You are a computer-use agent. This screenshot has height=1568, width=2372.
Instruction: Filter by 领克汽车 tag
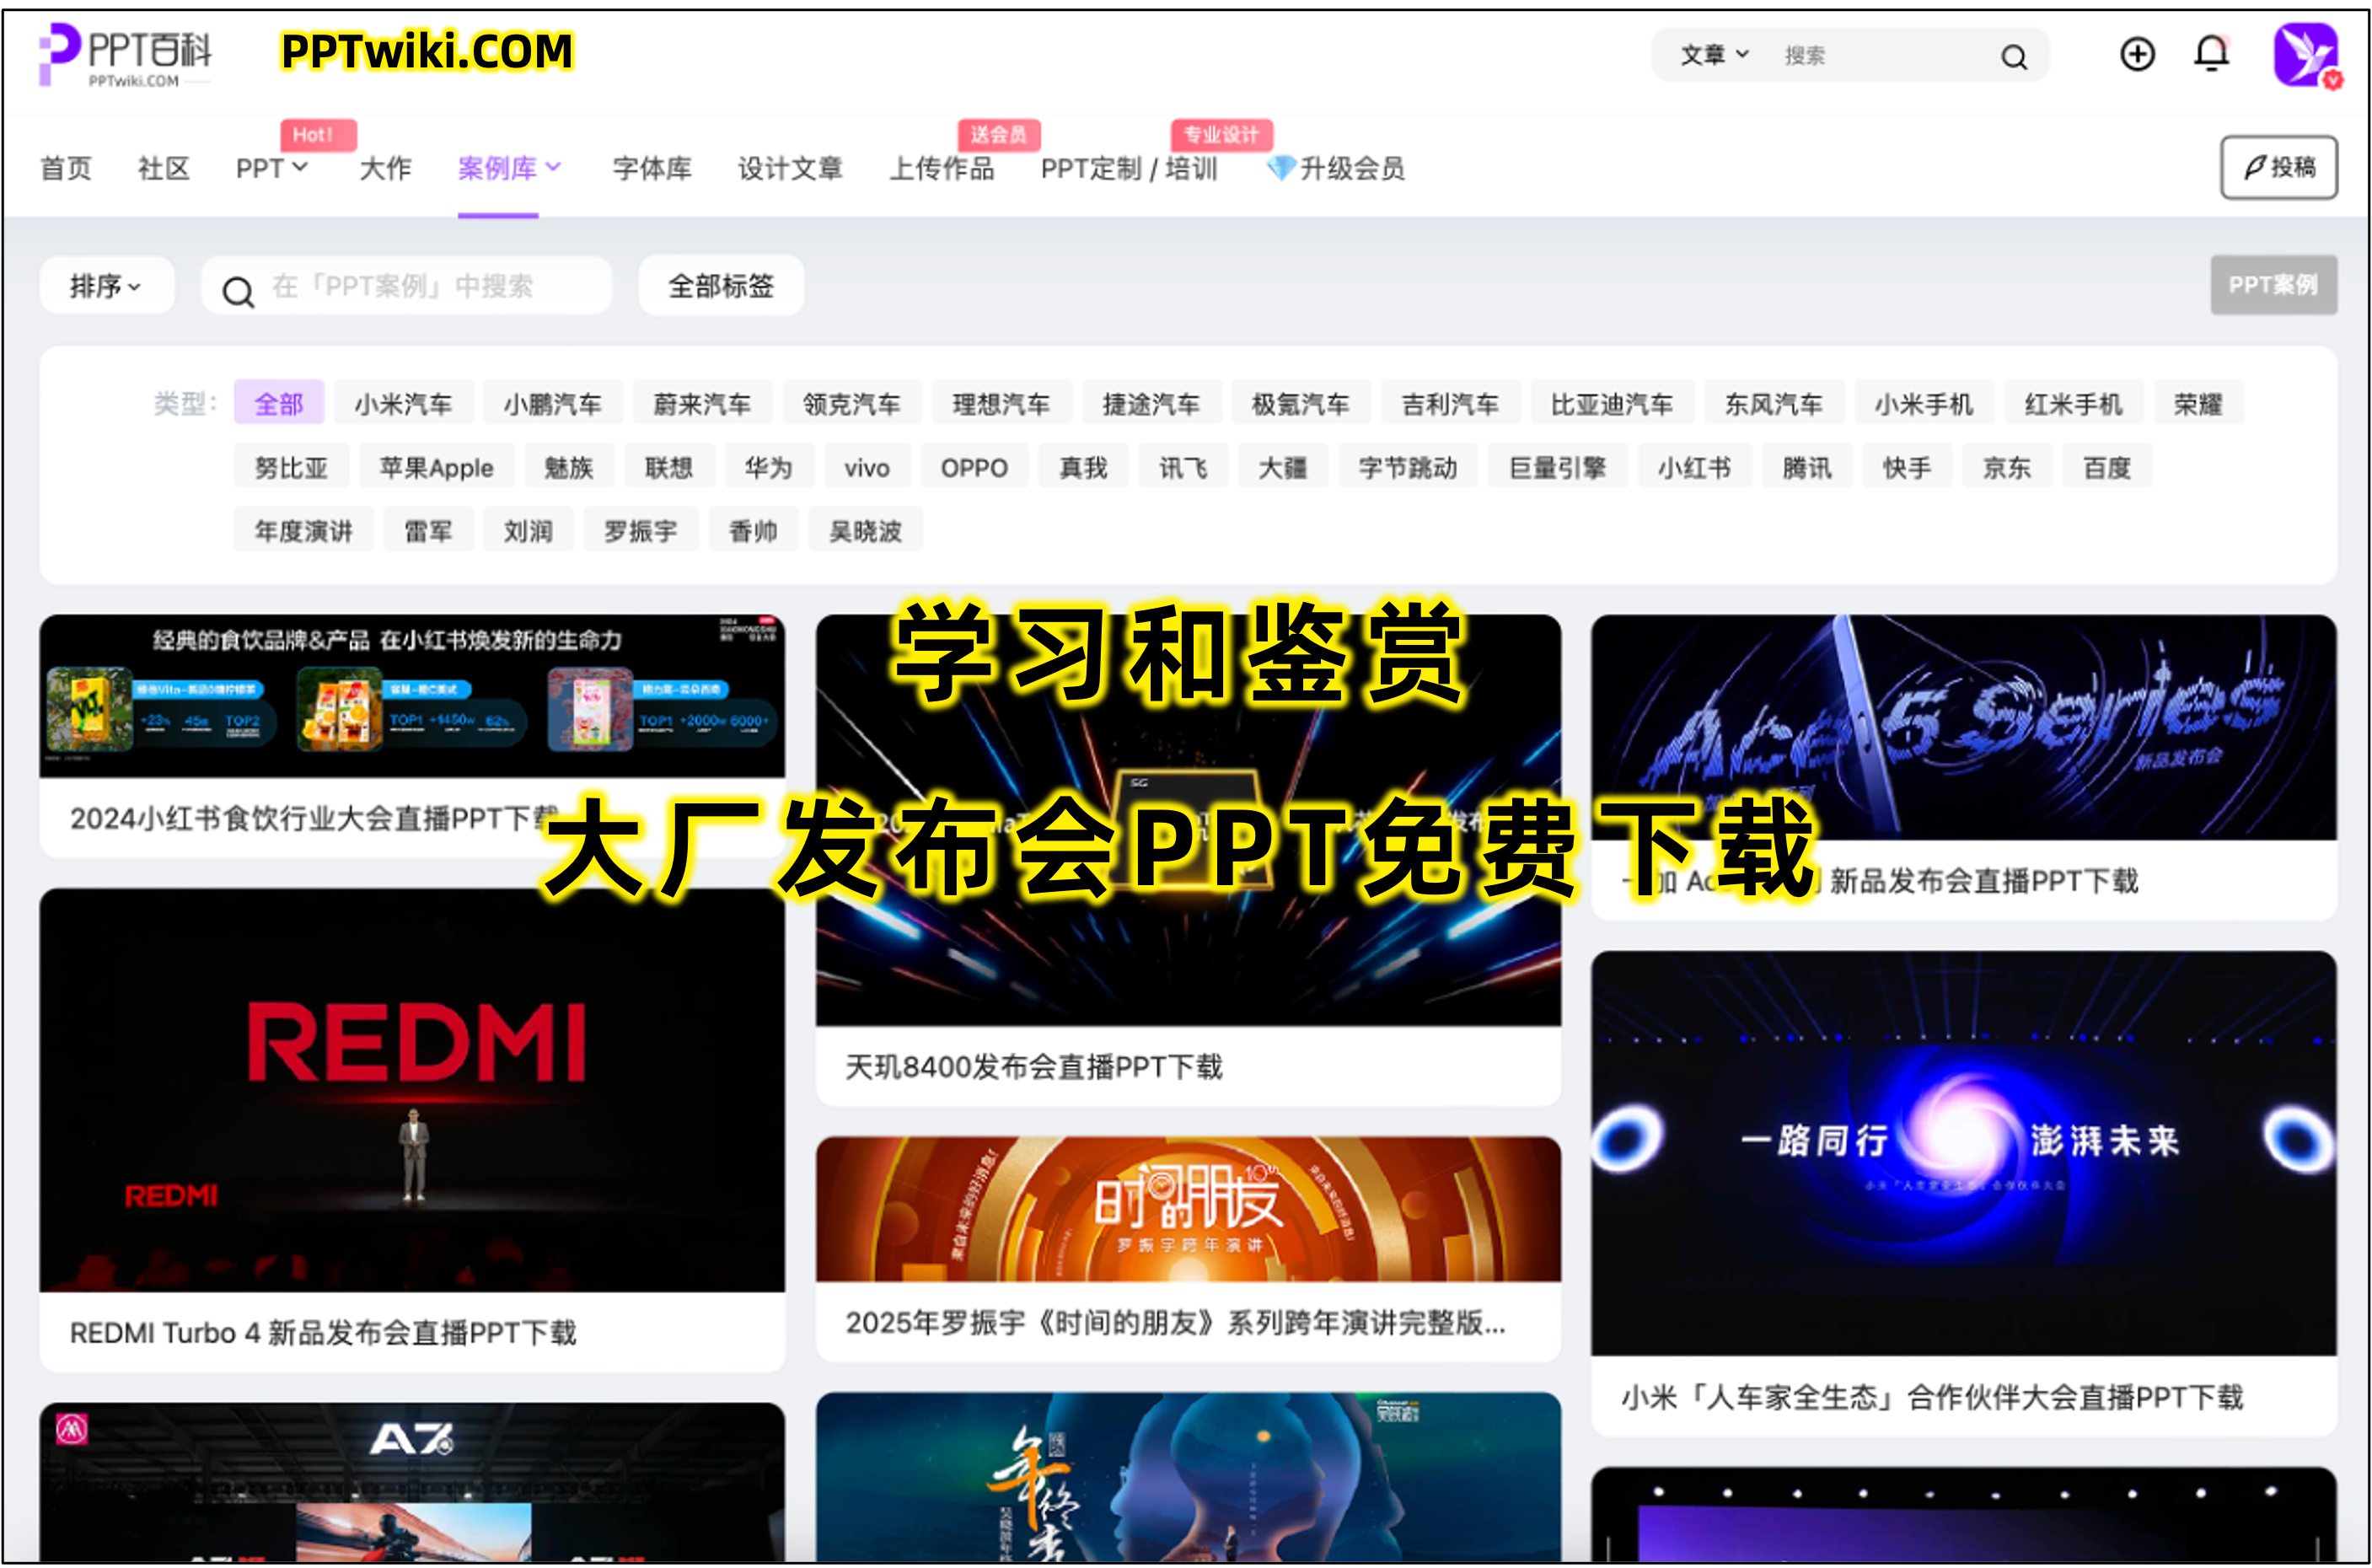[x=852, y=403]
